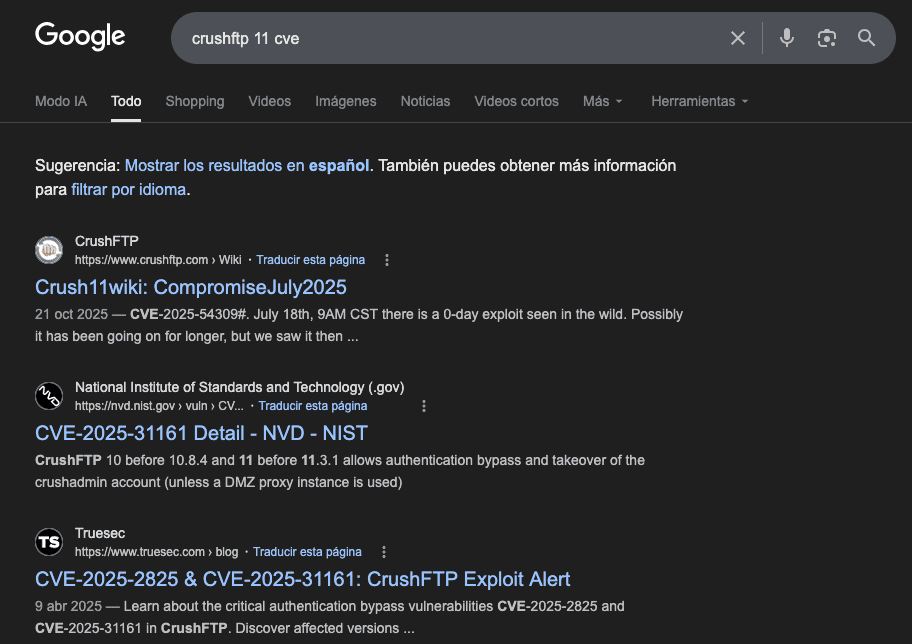Open Crush11wiki: CompromiseJuly2025 result
912x644 pixels.
pos(191,287)
